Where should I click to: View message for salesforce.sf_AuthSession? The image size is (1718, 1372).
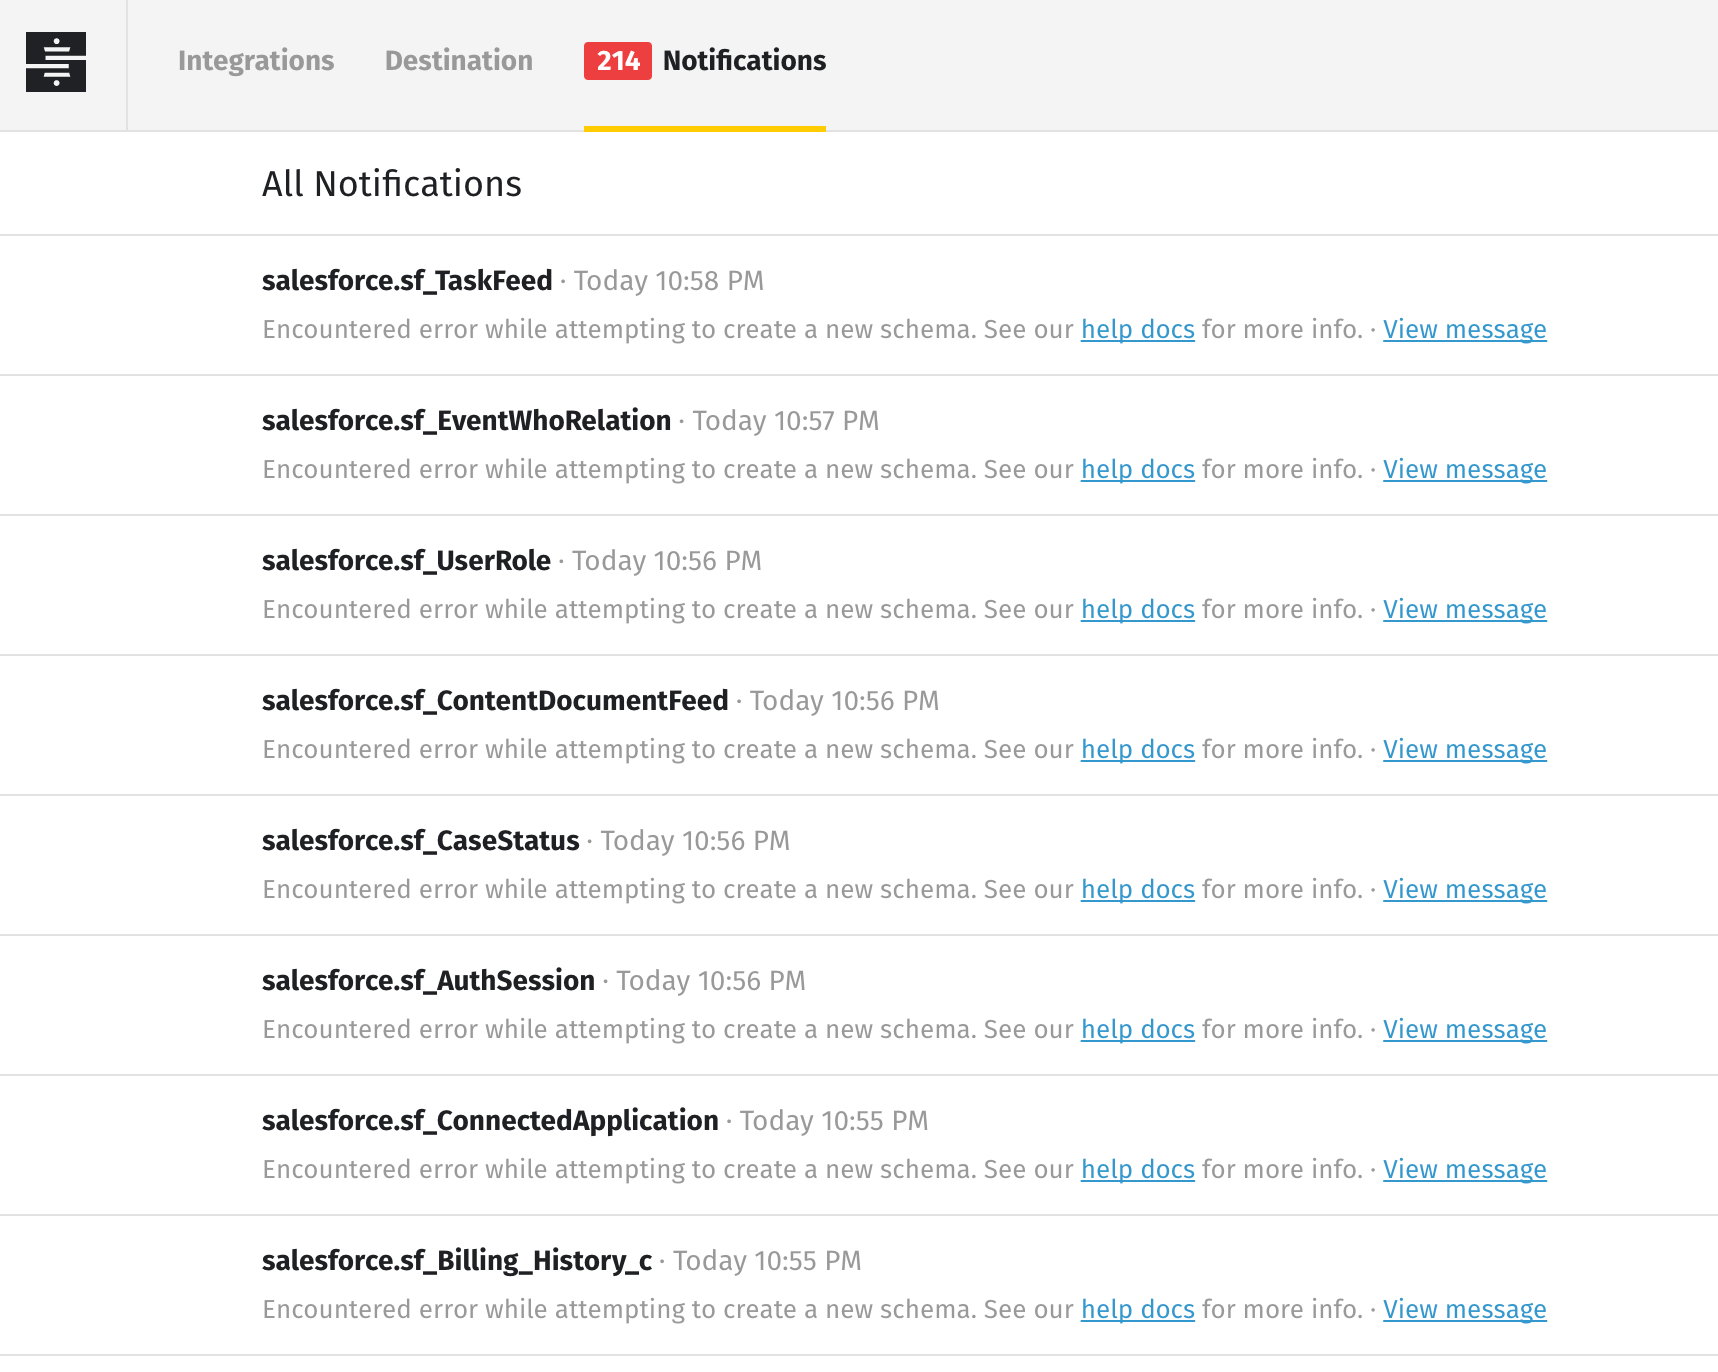(x=1465, y=1030)
